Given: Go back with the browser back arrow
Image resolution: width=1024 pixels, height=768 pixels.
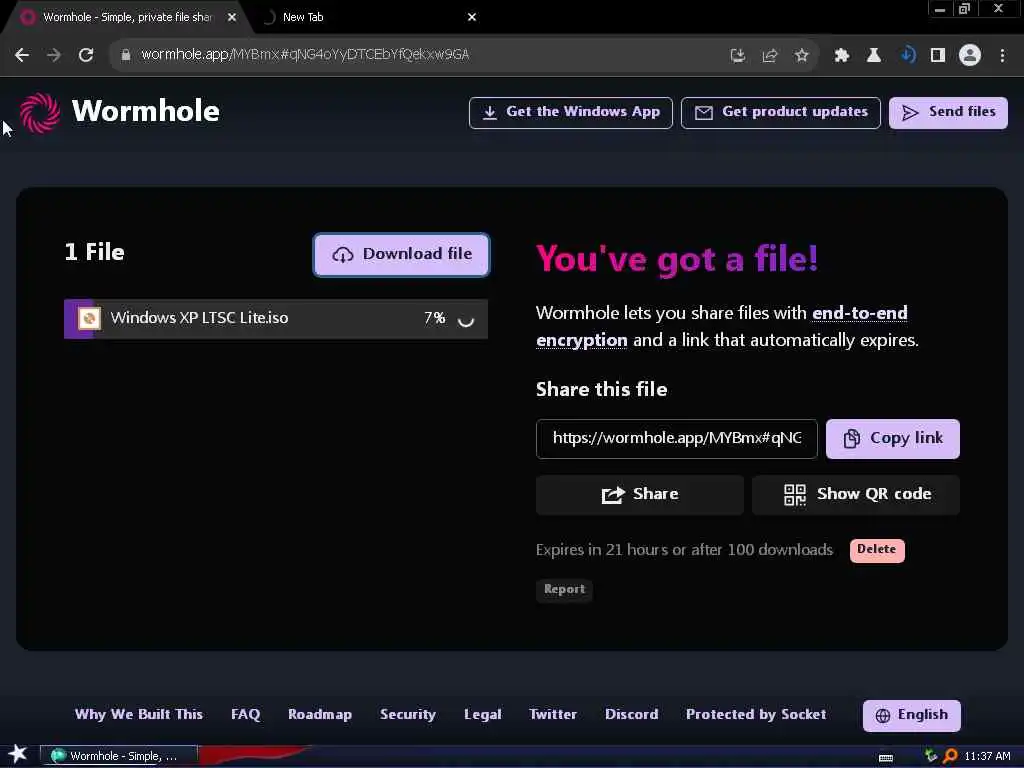Looking at the screenshot, I should 22,55.
